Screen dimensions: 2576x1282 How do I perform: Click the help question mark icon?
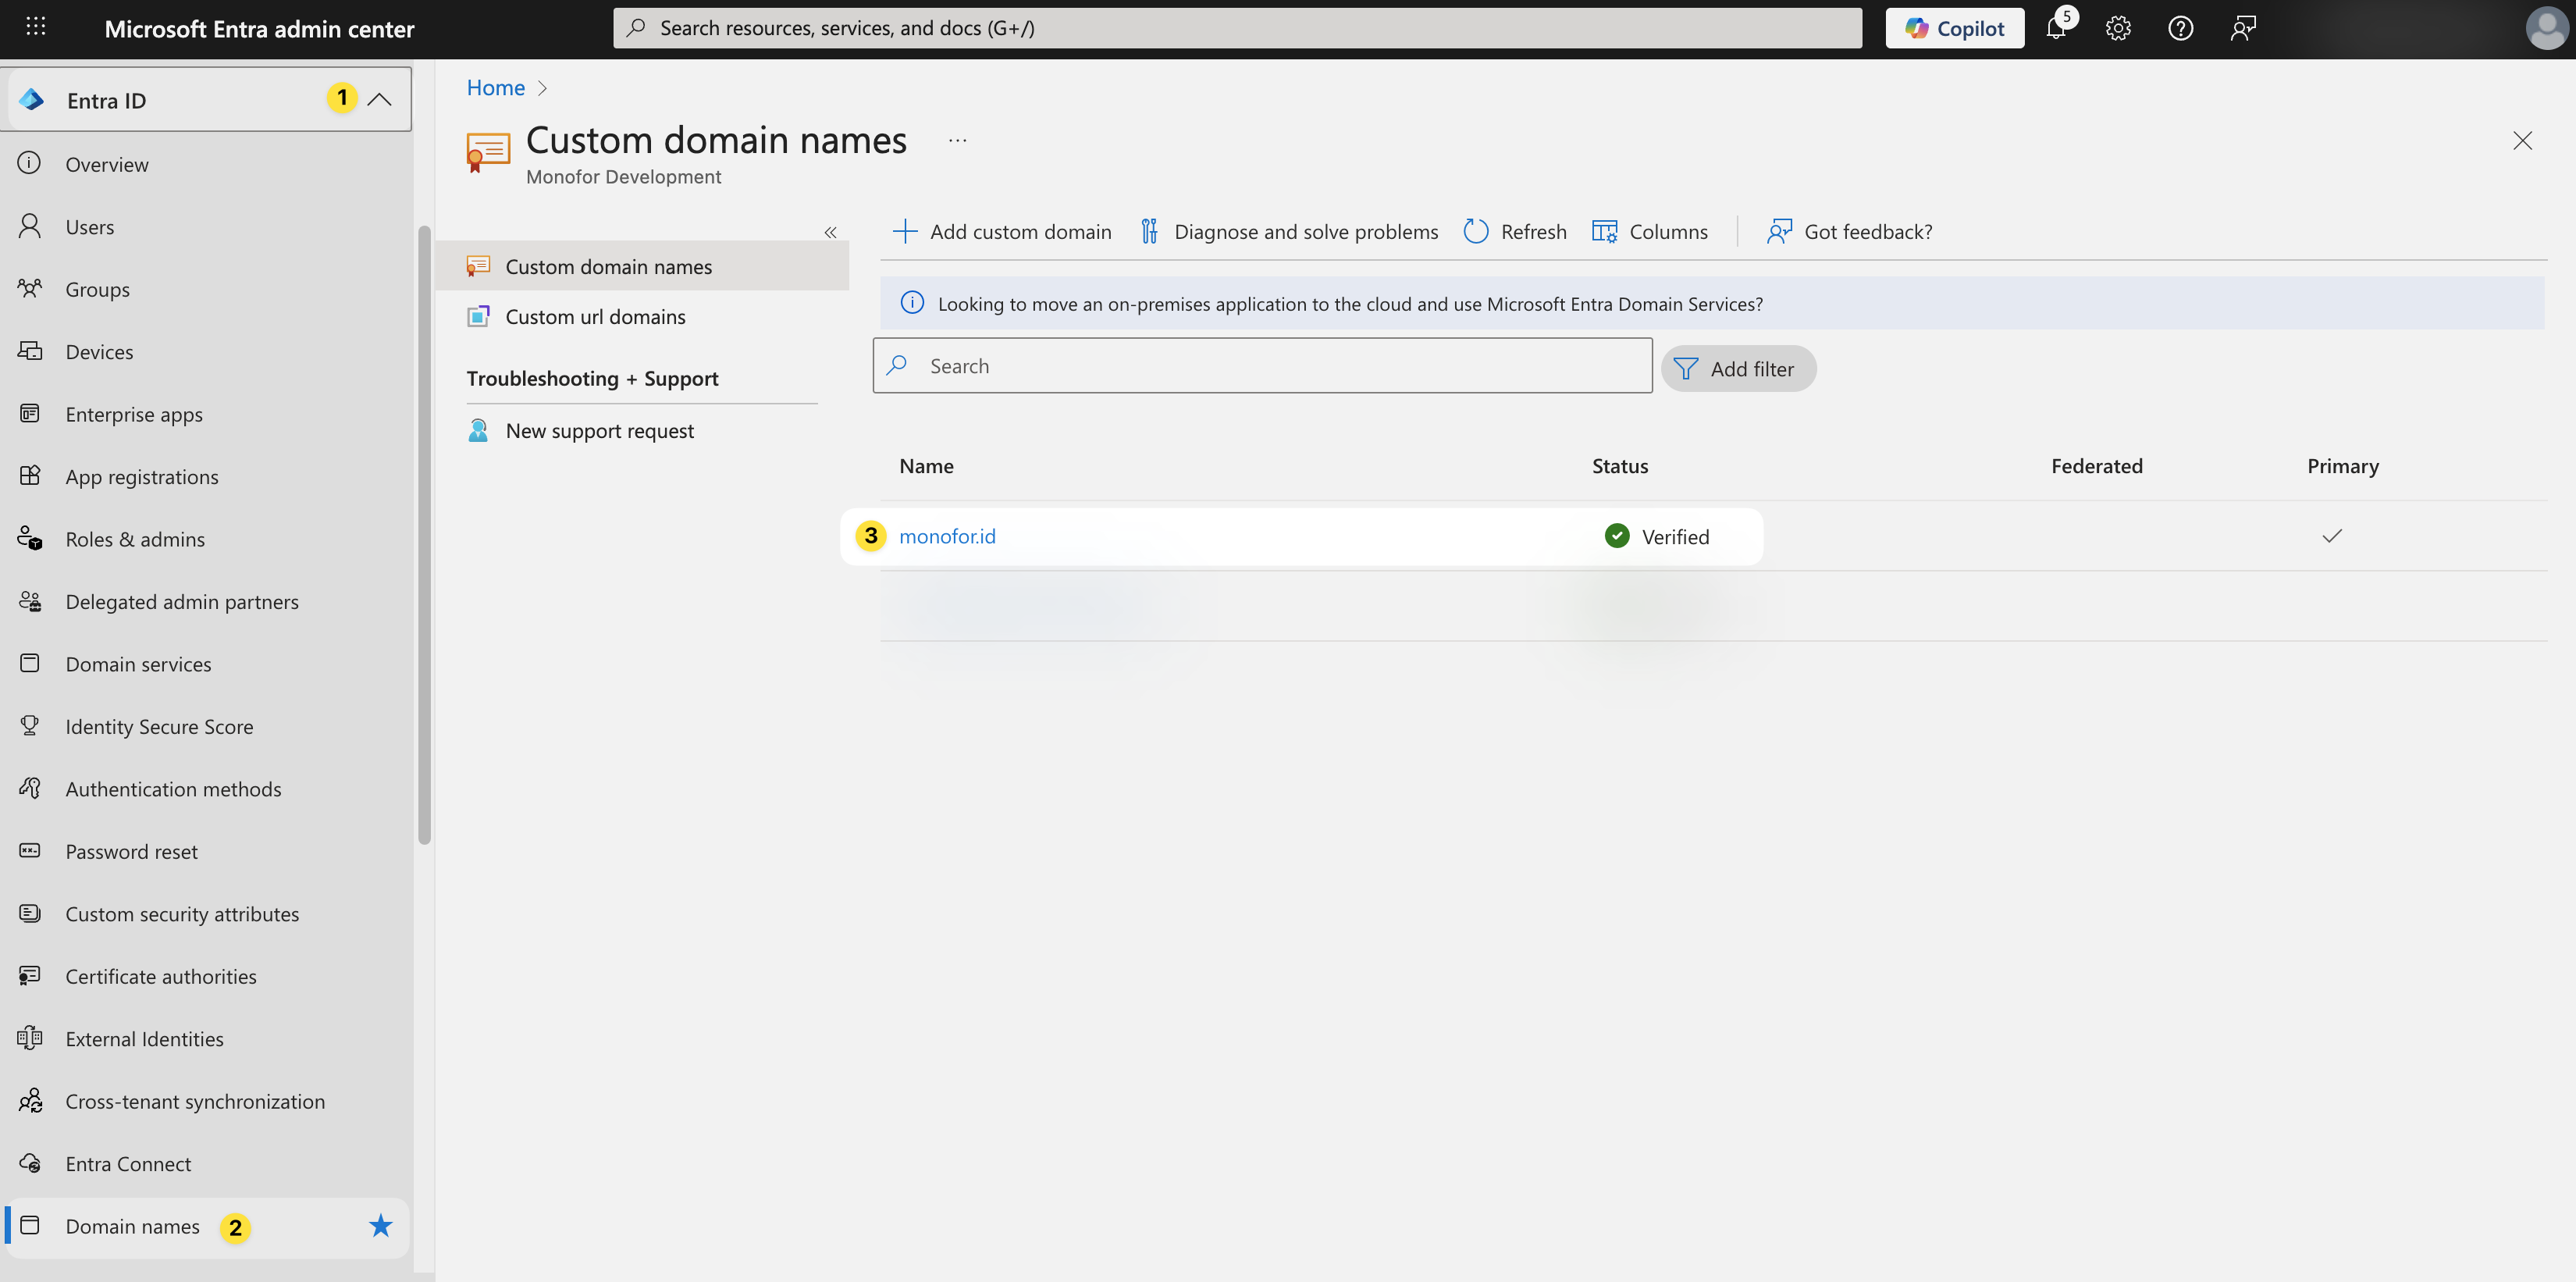coord(2180,29)
